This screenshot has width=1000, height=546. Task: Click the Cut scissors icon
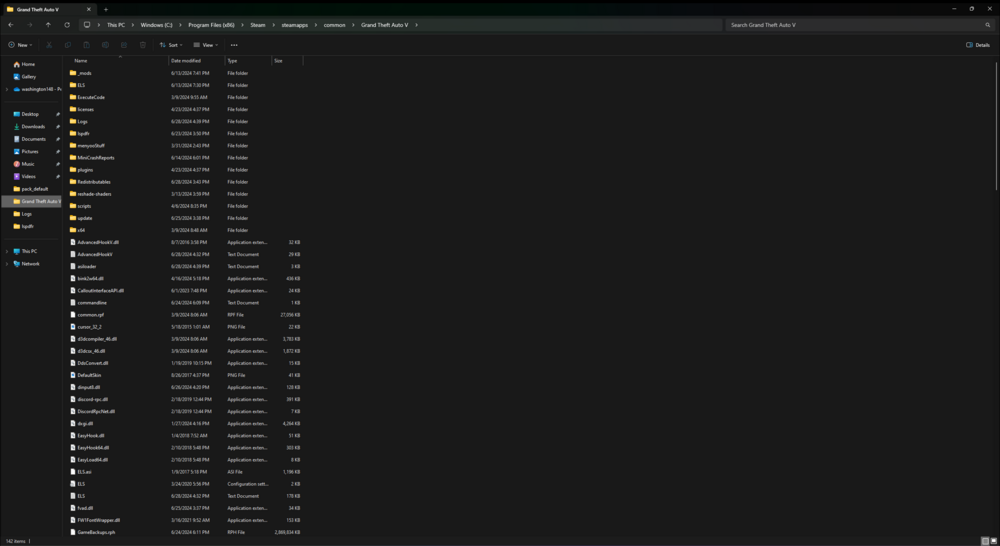coord(49,45)
